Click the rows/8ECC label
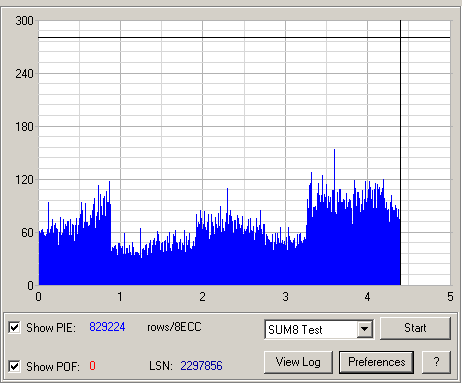Image resolution: width=462 pixels, height=384 pixels. tap(174, 327)
